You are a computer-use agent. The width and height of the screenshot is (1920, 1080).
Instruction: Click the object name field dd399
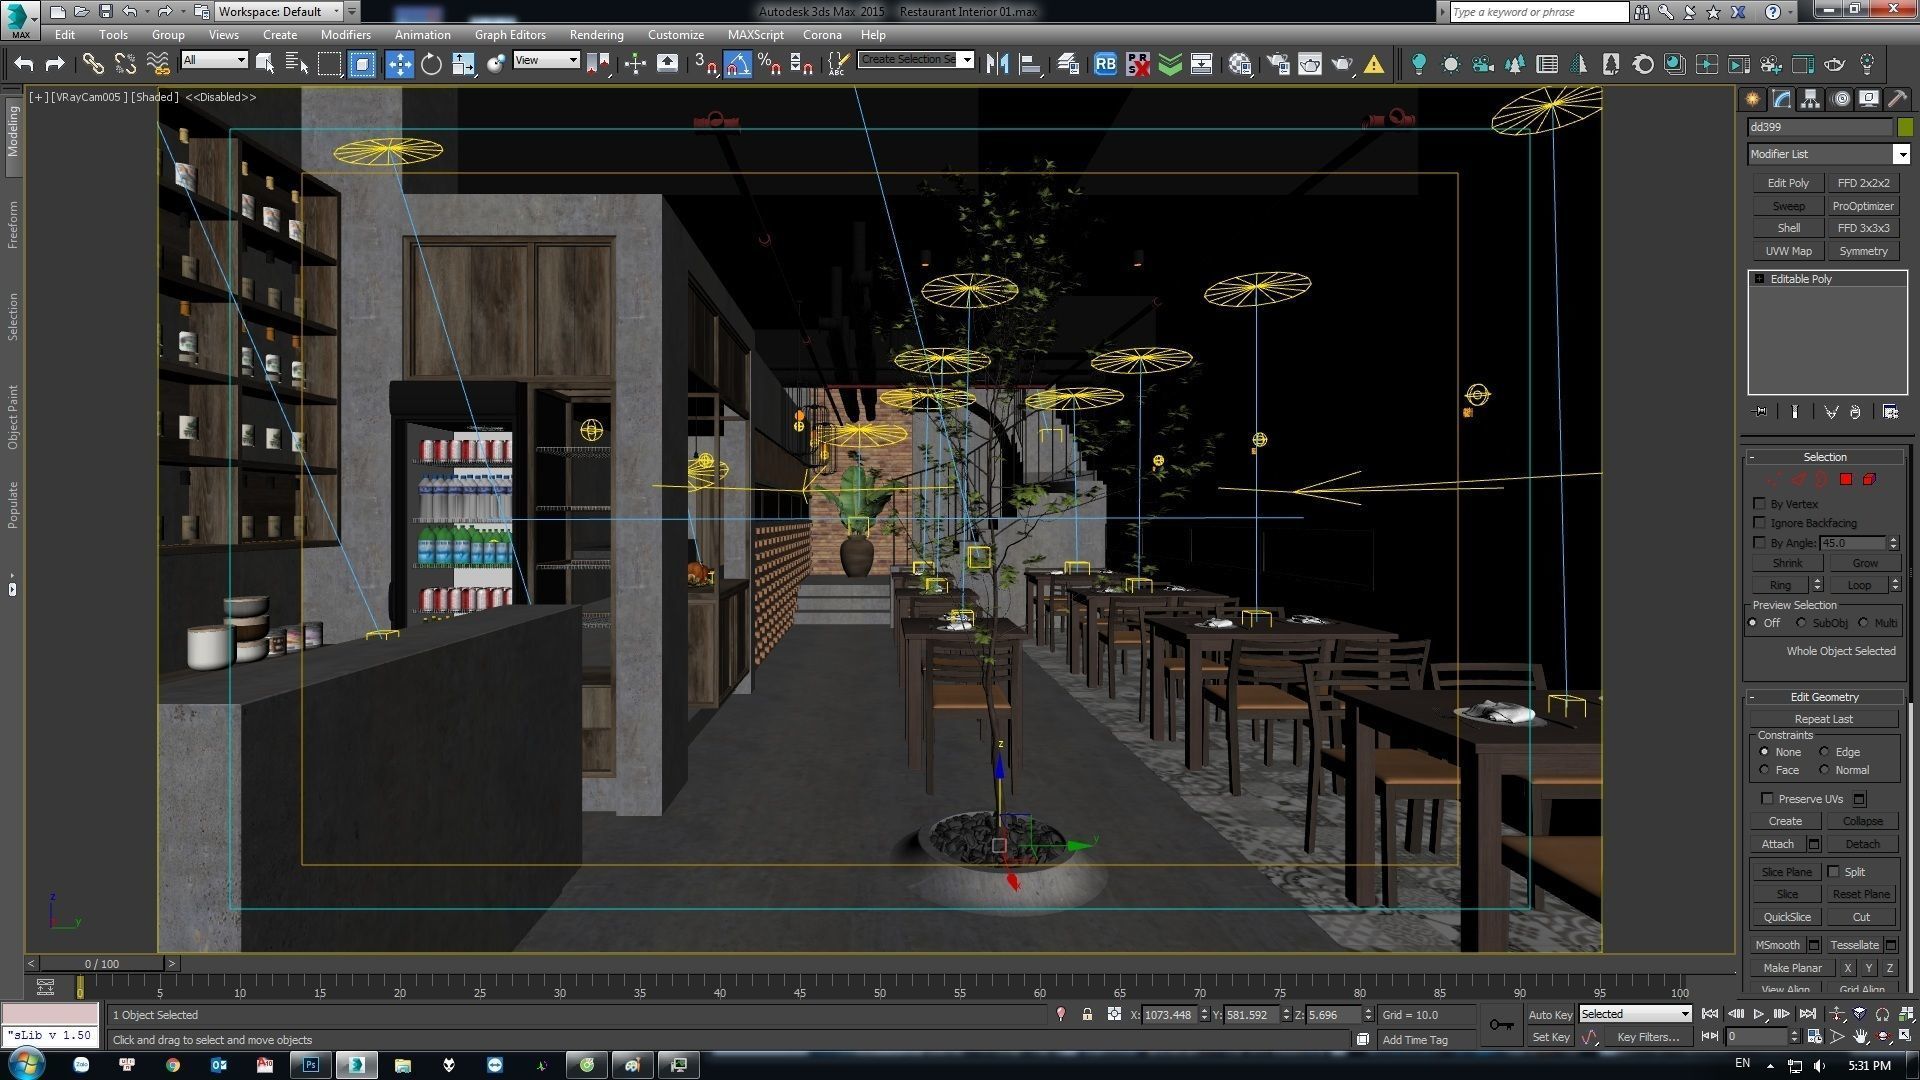click(1819, 127)
